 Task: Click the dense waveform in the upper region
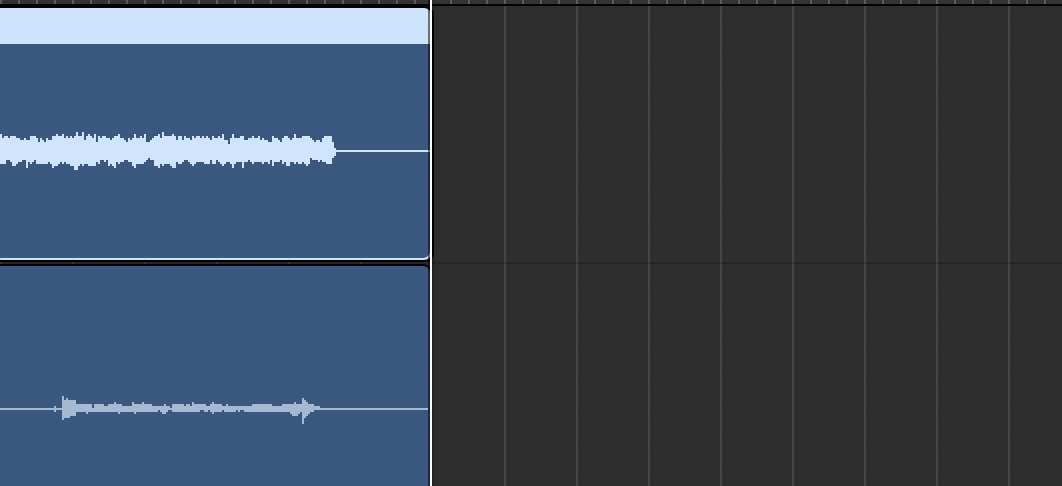(x=167, y=150)
